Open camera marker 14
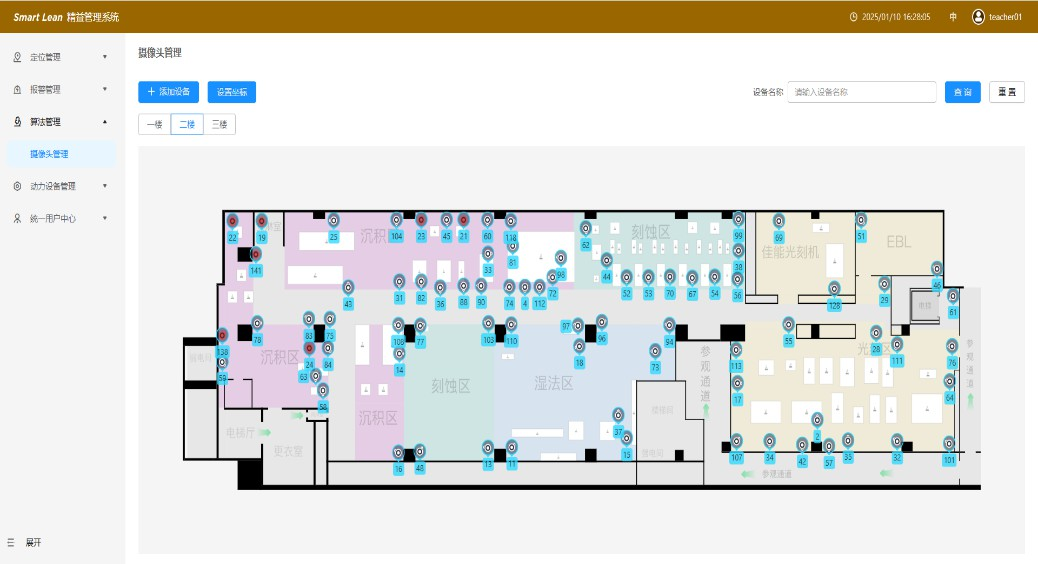1038x564 pixels. pos(399,354)
